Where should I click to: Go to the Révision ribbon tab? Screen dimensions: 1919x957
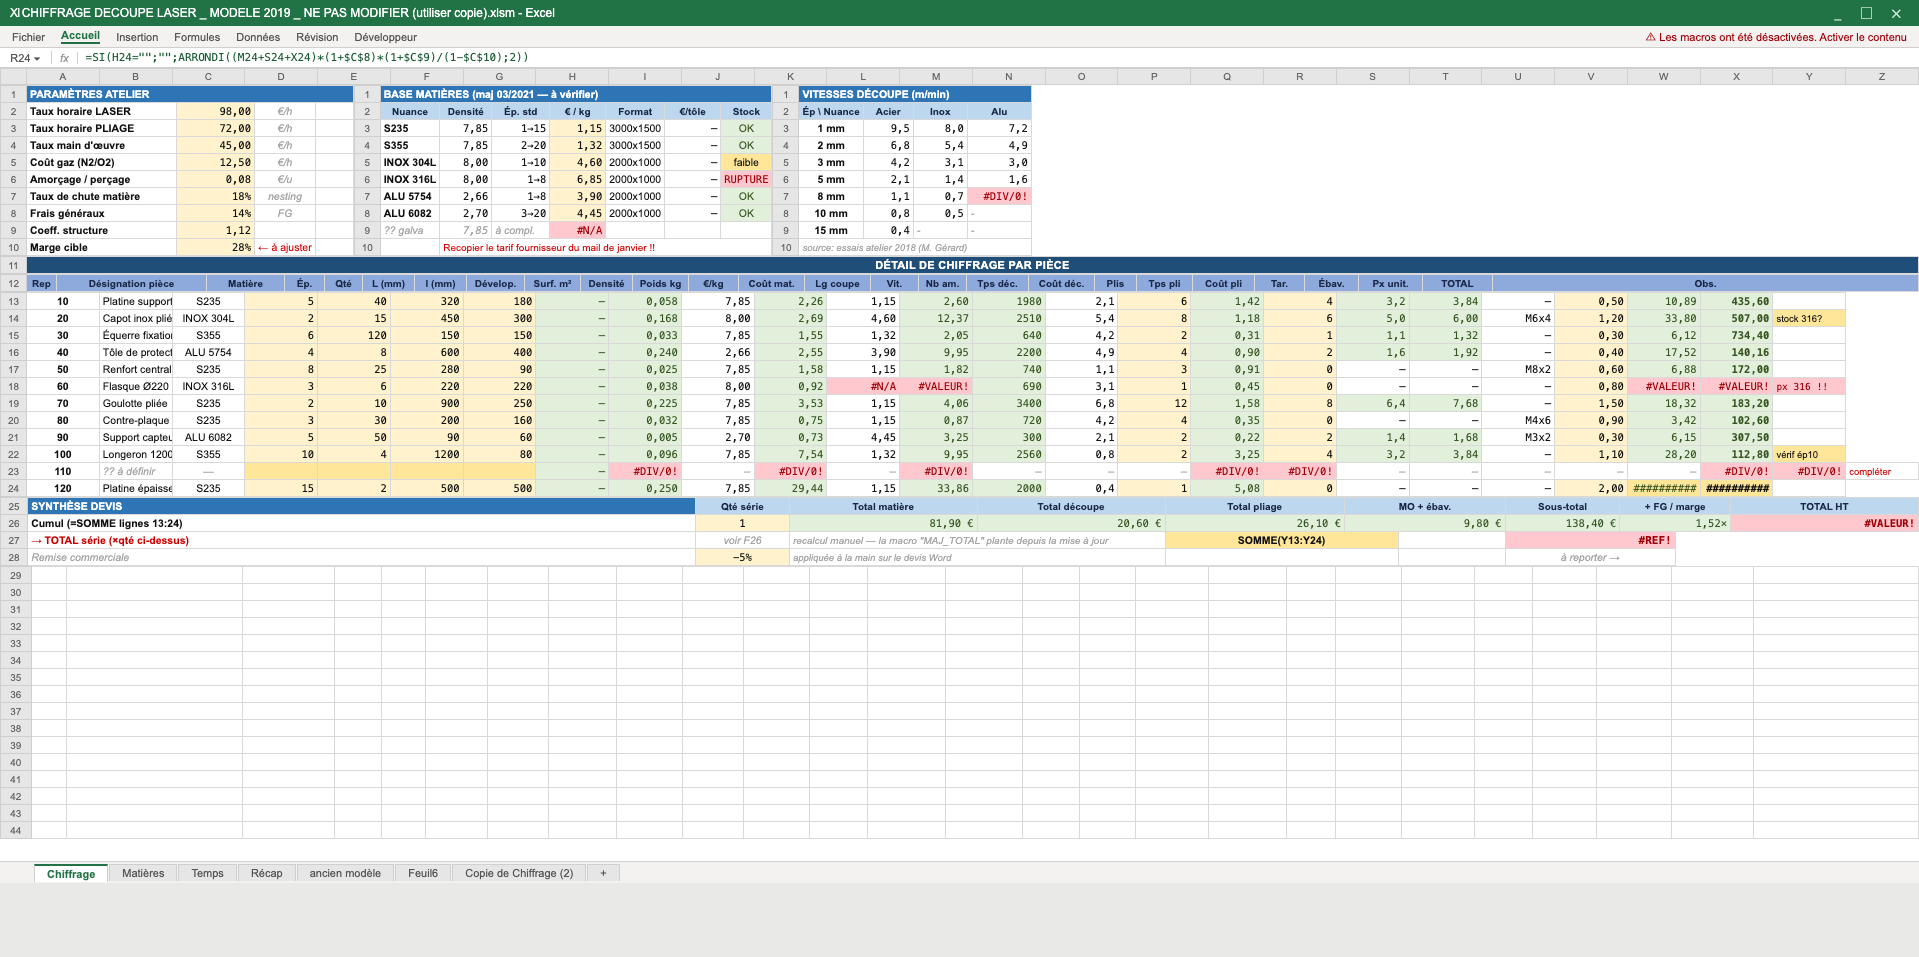tap(317, 37)
